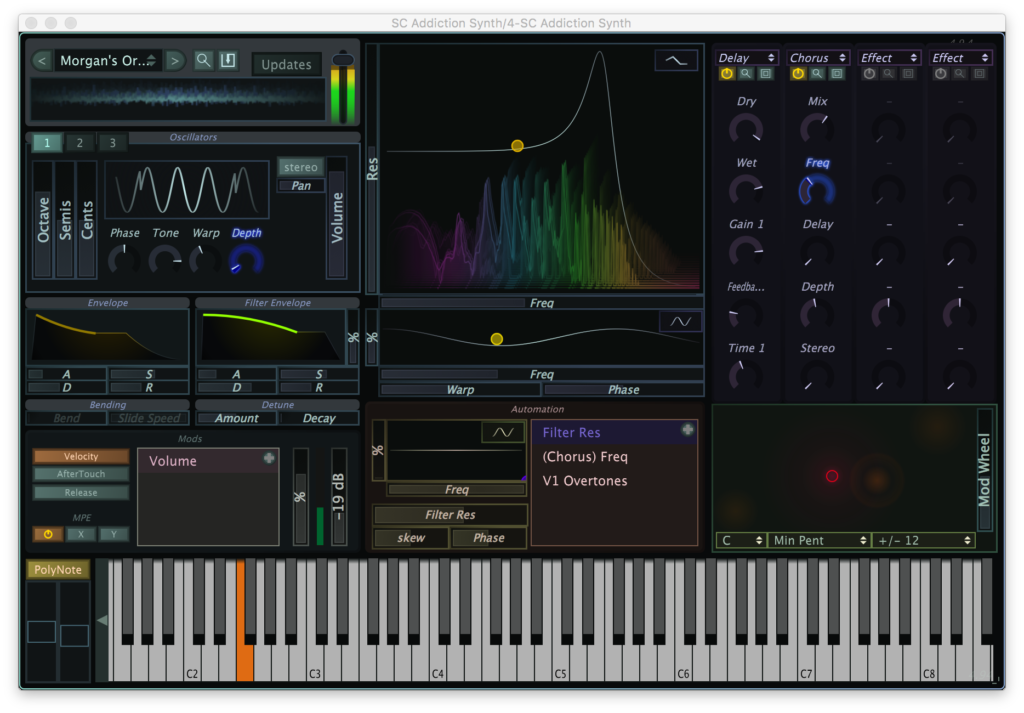Screen dimensions: 1024x713
Task: Toggle the Velocity mod source
Action: pyautogui.click(x=80, y=455)
